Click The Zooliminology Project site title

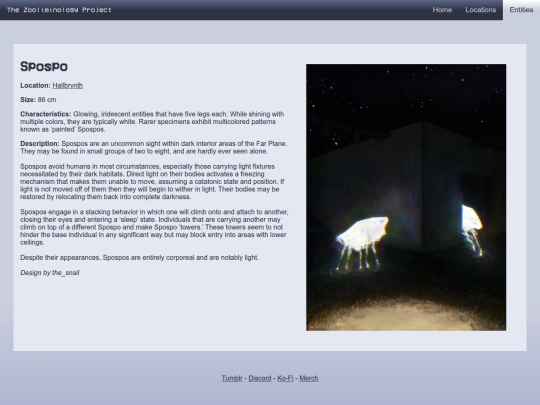point(59,10)
